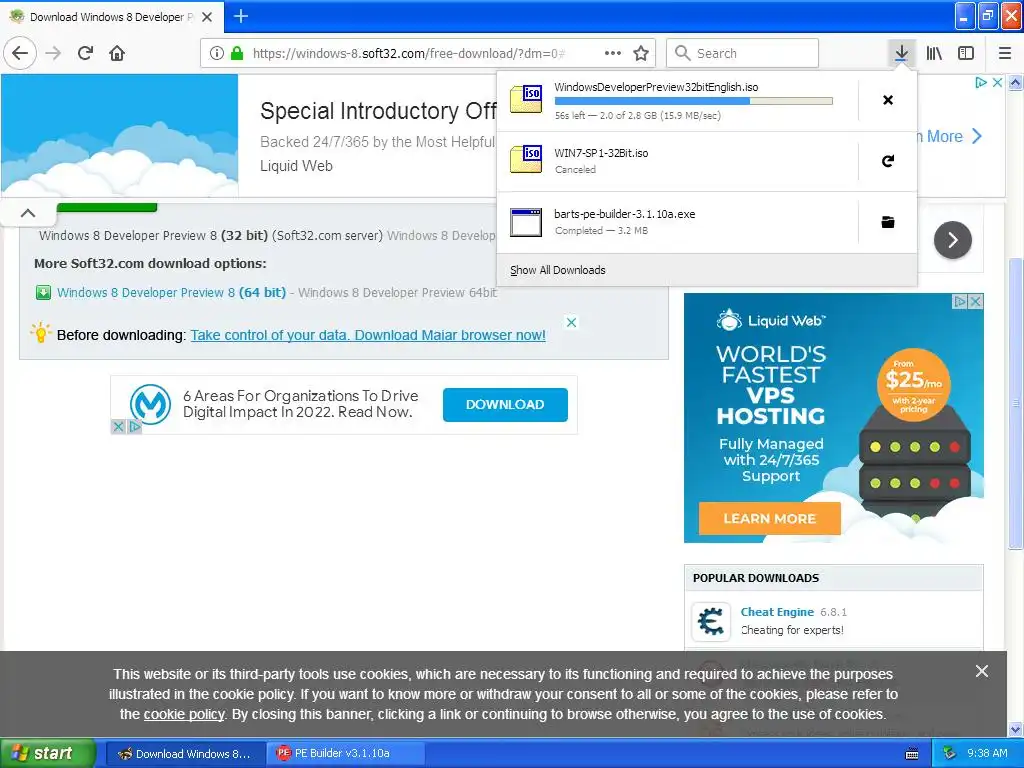Image resolution: width=1024 pixels, height=768 pixels.
Task: Follow the Download Maiar browser now link
Action: pyautogui.click(x=368, y=335)
